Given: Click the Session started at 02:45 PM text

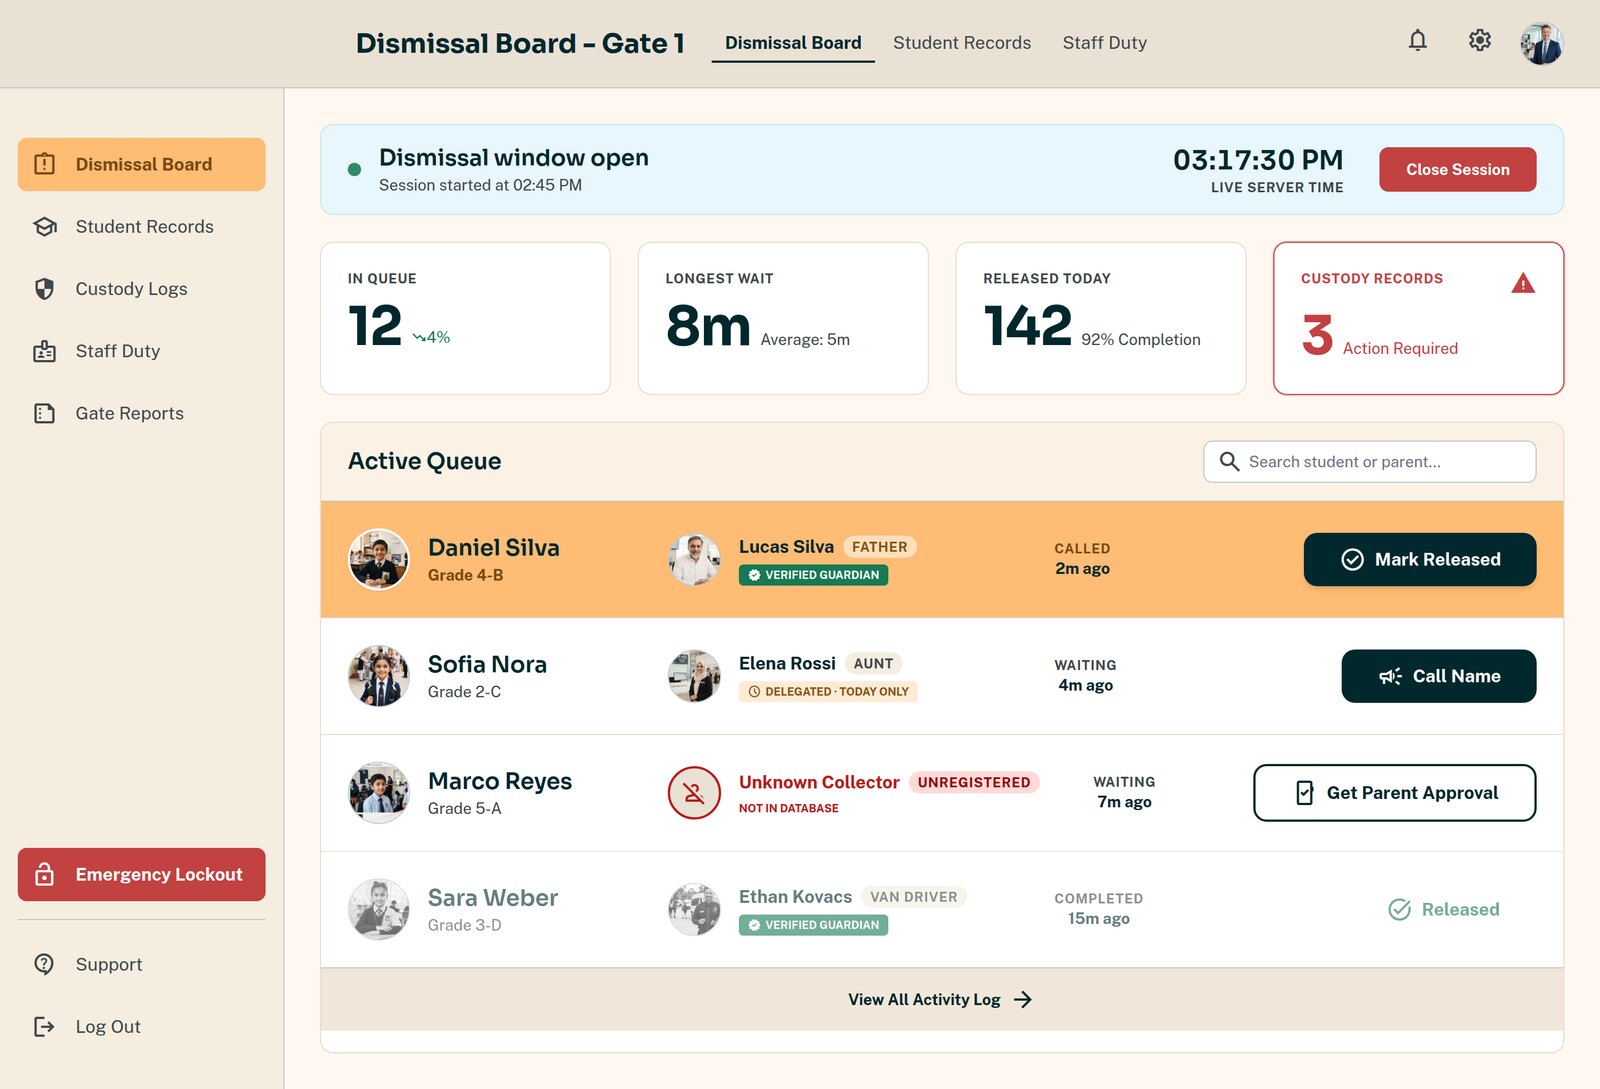Looking at the screenshot, I should pos(480,185).
